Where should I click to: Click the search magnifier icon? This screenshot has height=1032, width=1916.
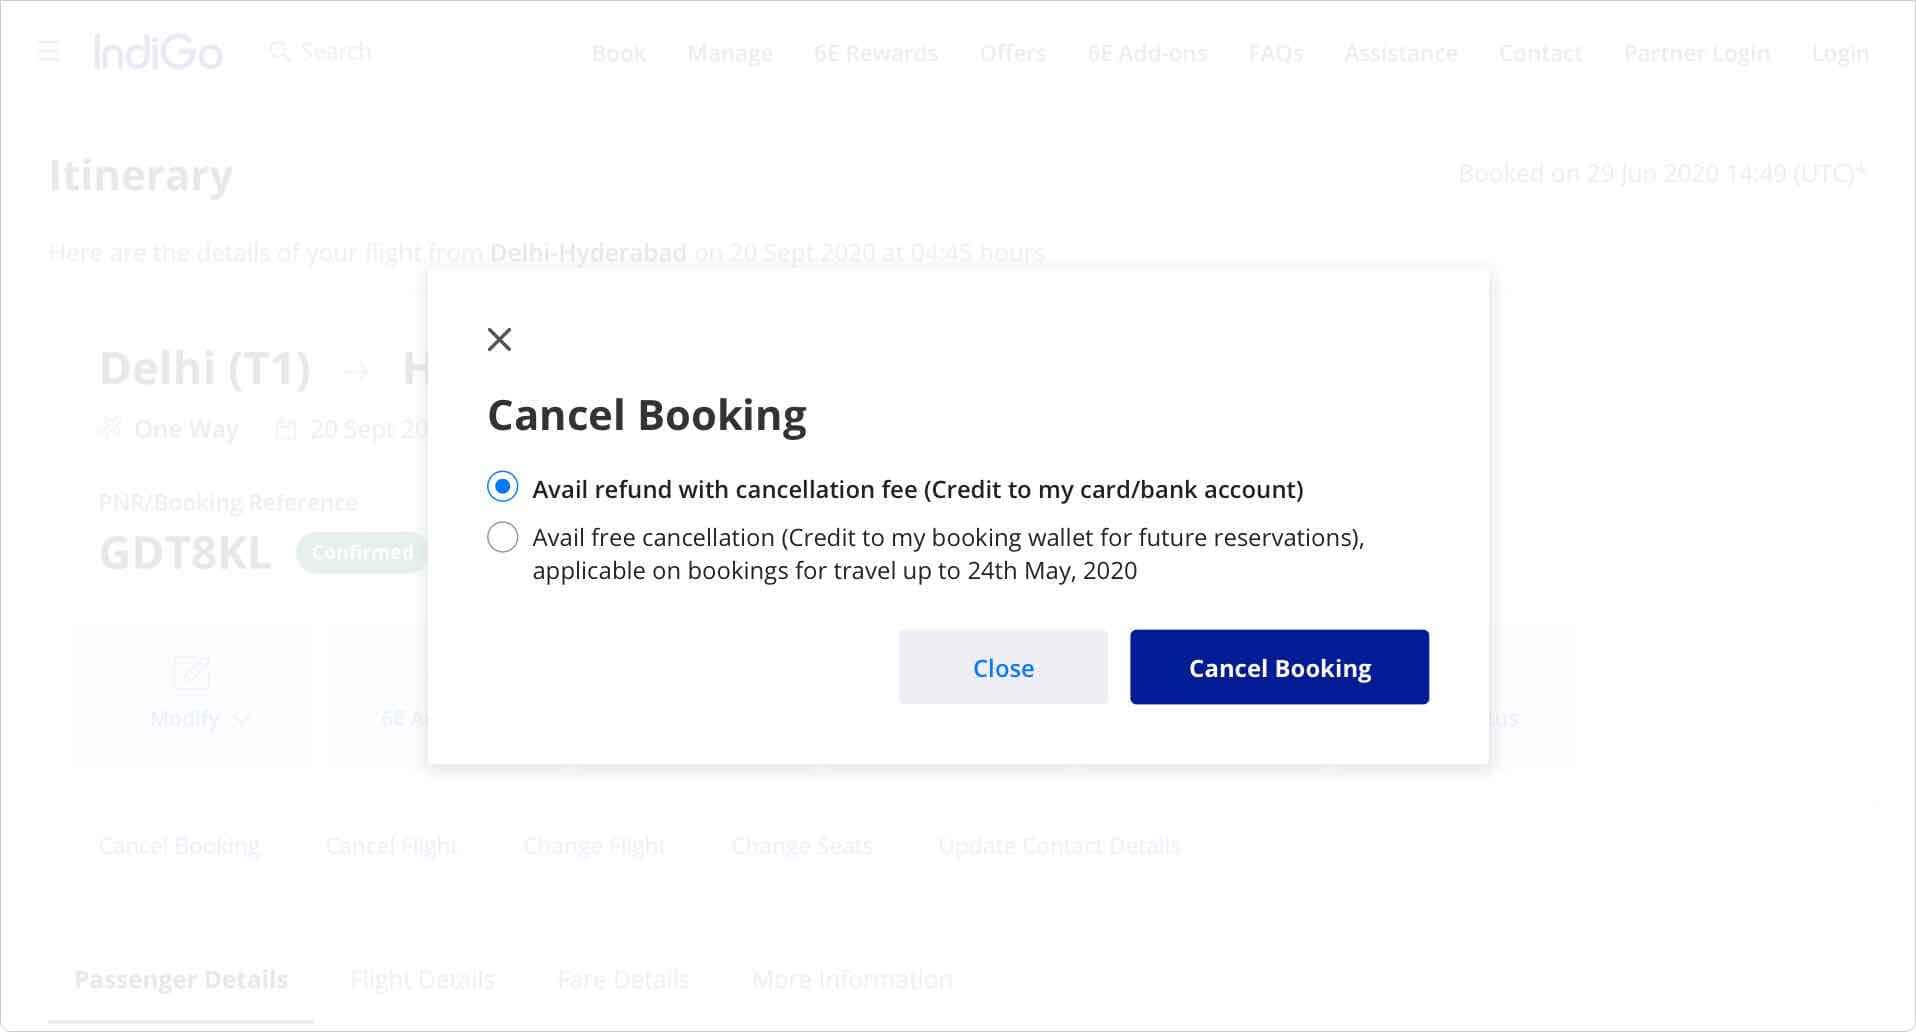tap(280, 52)
